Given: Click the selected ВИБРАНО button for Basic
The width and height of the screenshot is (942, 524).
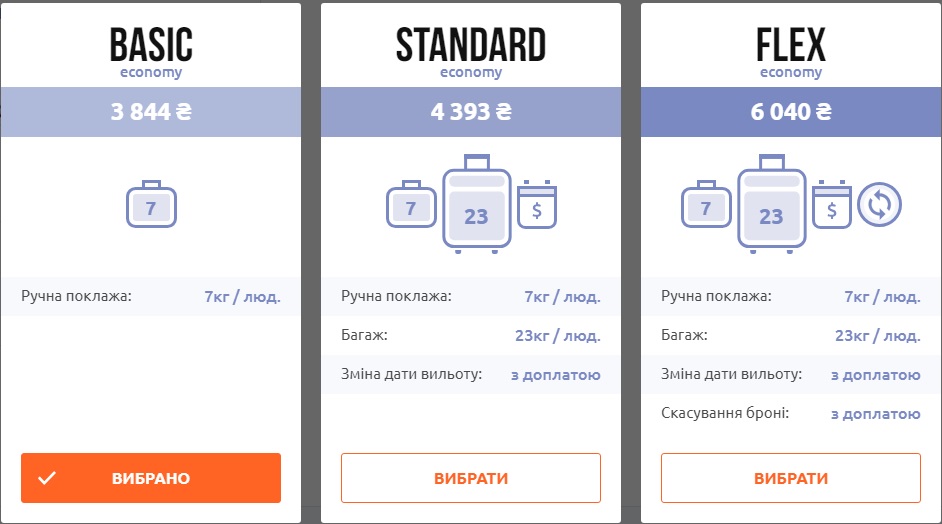Looking at the screenshot, I should click(151, 478).
